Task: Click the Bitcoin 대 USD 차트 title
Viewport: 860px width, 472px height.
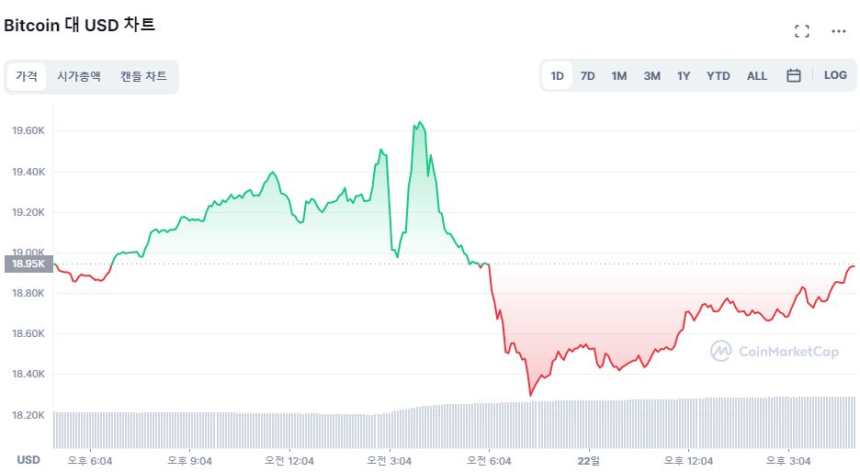Action: (80, 25)
